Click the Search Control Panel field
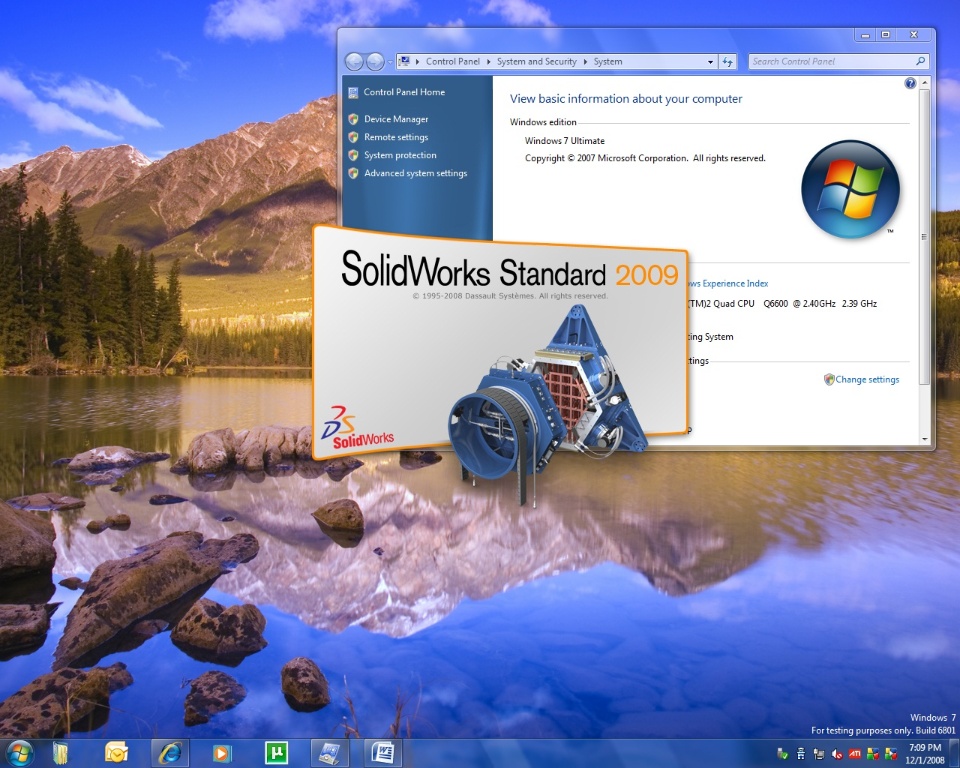 click(x=839, y=61)
